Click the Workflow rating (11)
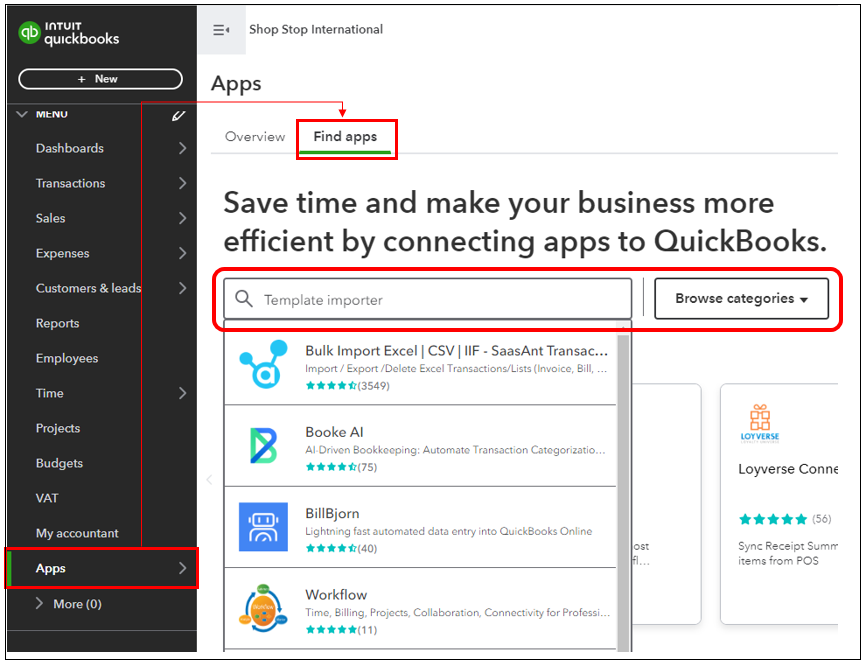Screen dimensions: 866x665 (341, 629)
